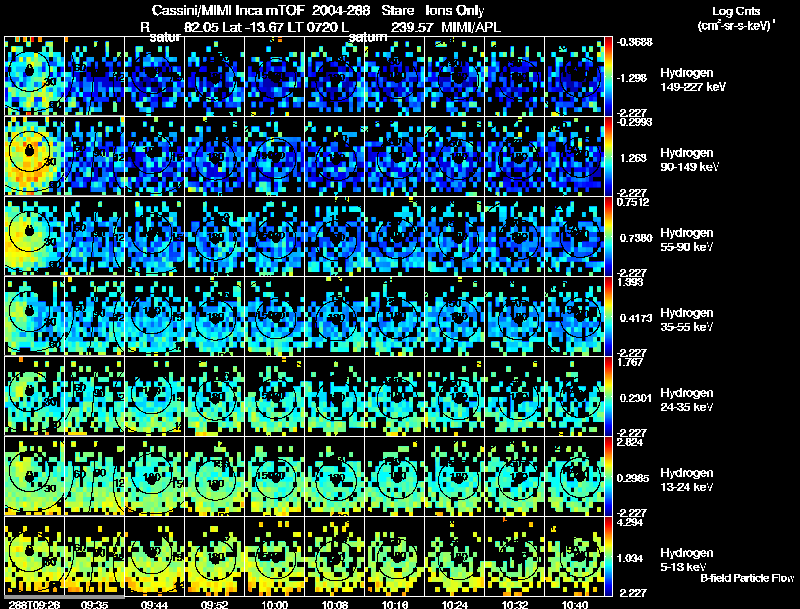Screen dimensions: 800x609
Task: Click the color bar beside Hydrogen 35-55 keV
Action: (608, 316)
